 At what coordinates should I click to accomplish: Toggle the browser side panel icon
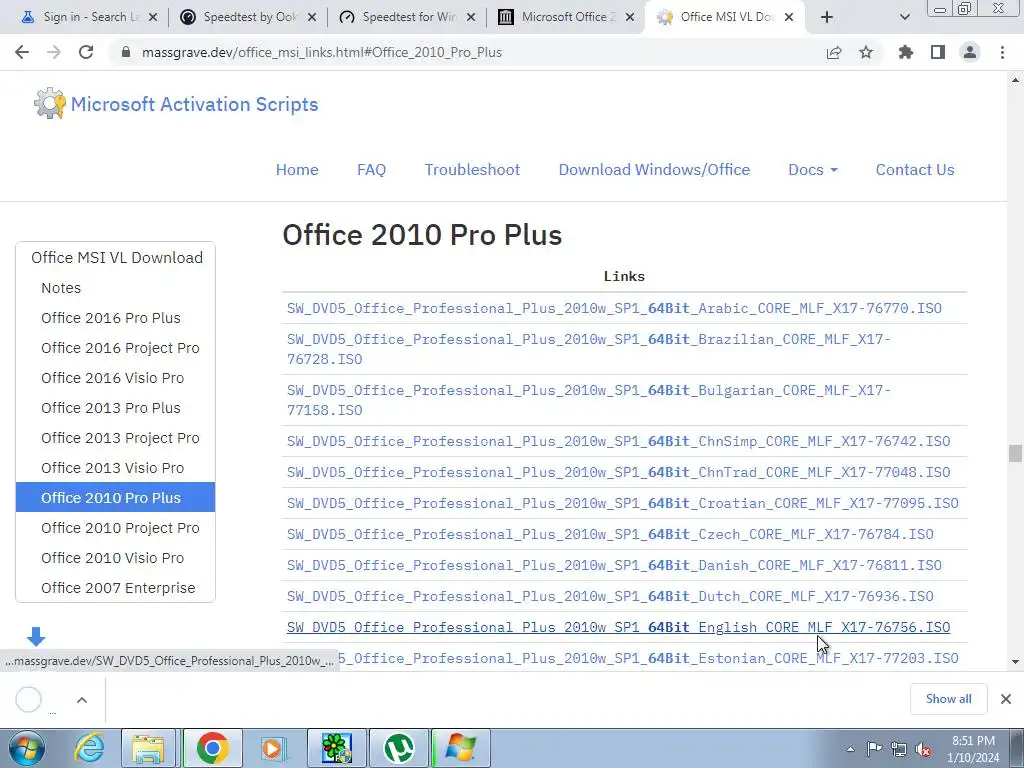(x=938, y=52)
